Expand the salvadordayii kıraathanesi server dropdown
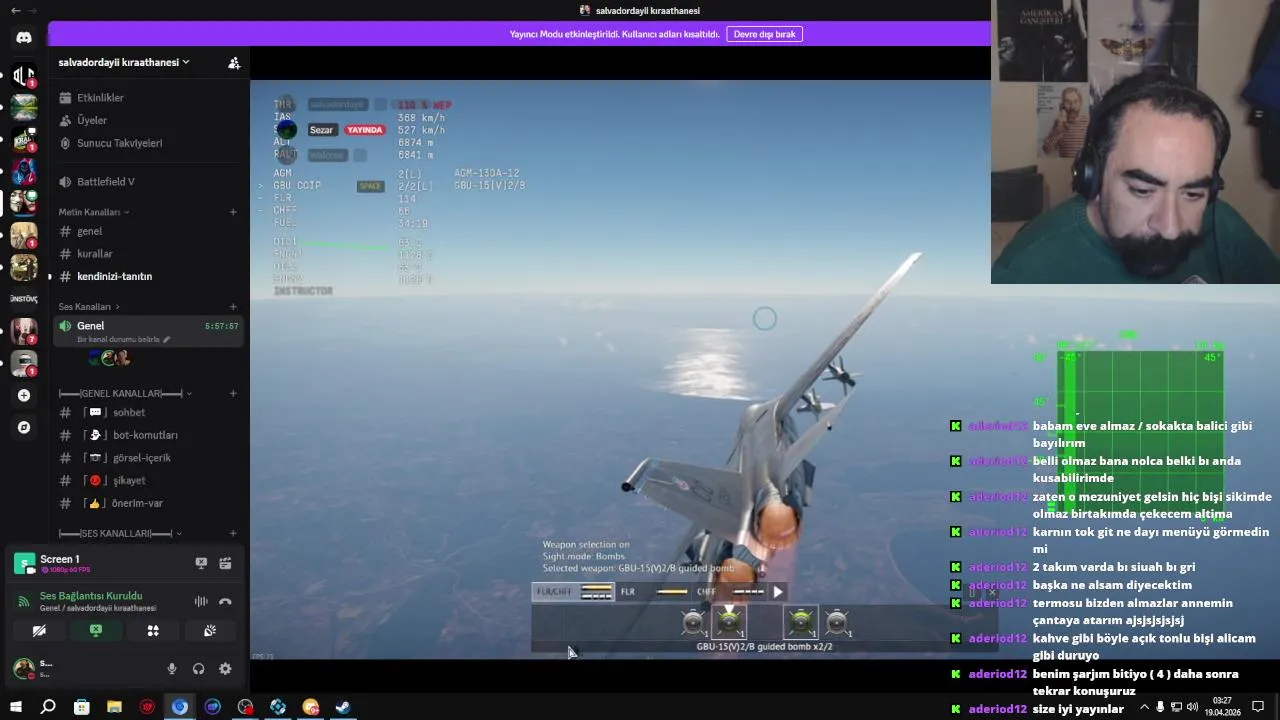Image resolution: width=1280 pixels, height=720 pixels. pos(124,62)
